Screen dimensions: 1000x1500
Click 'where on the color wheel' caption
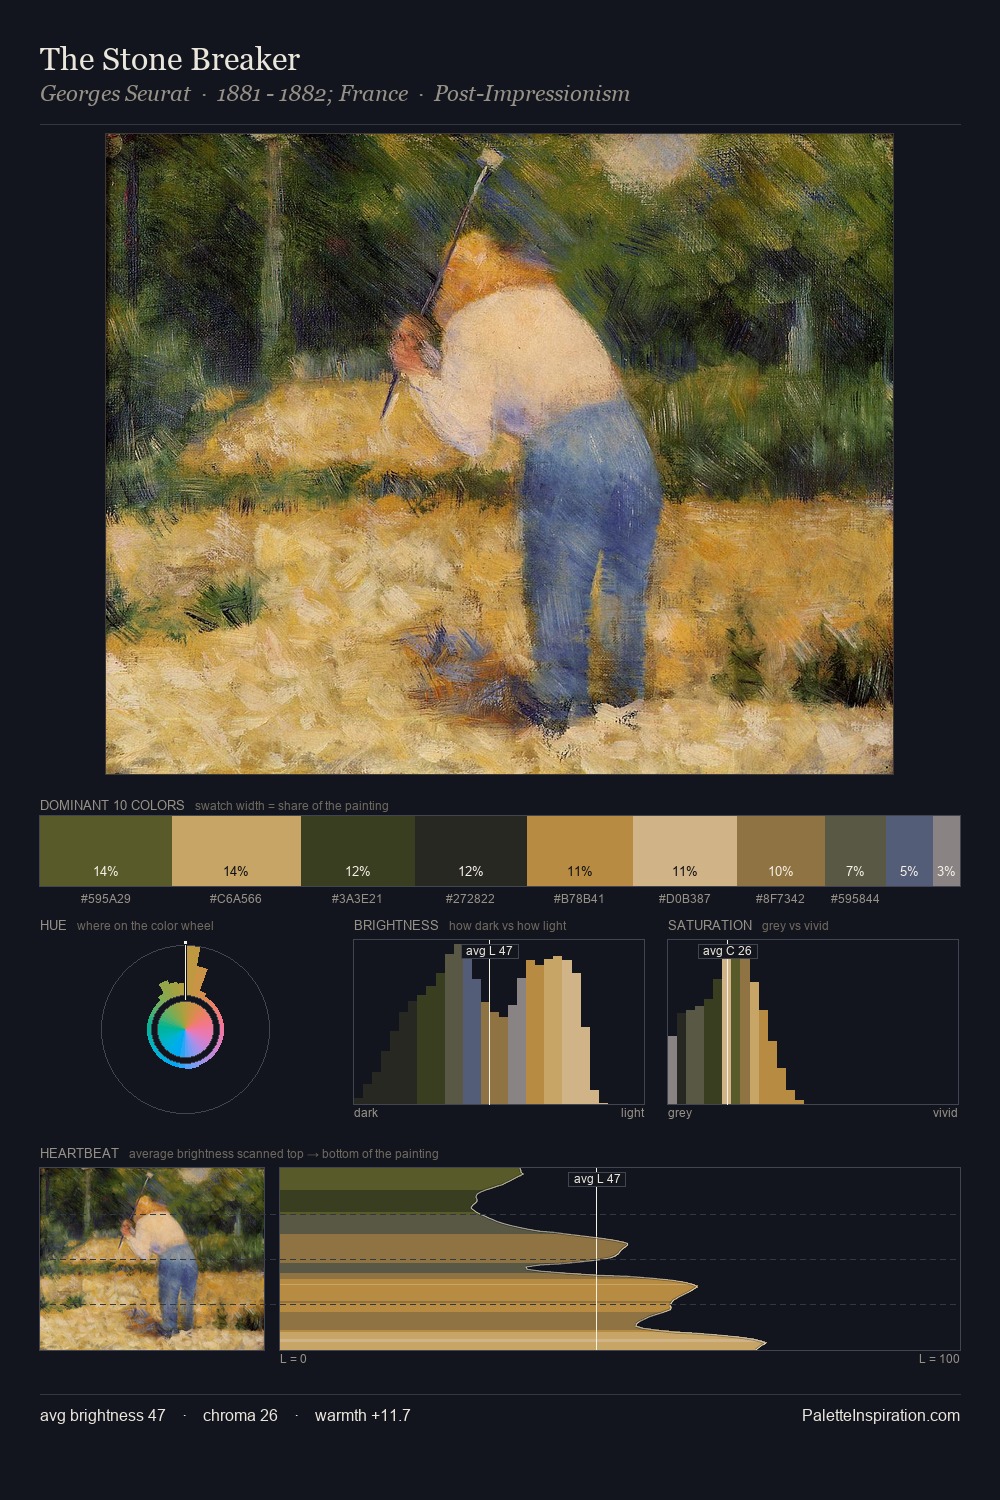(x=145, y=926)
